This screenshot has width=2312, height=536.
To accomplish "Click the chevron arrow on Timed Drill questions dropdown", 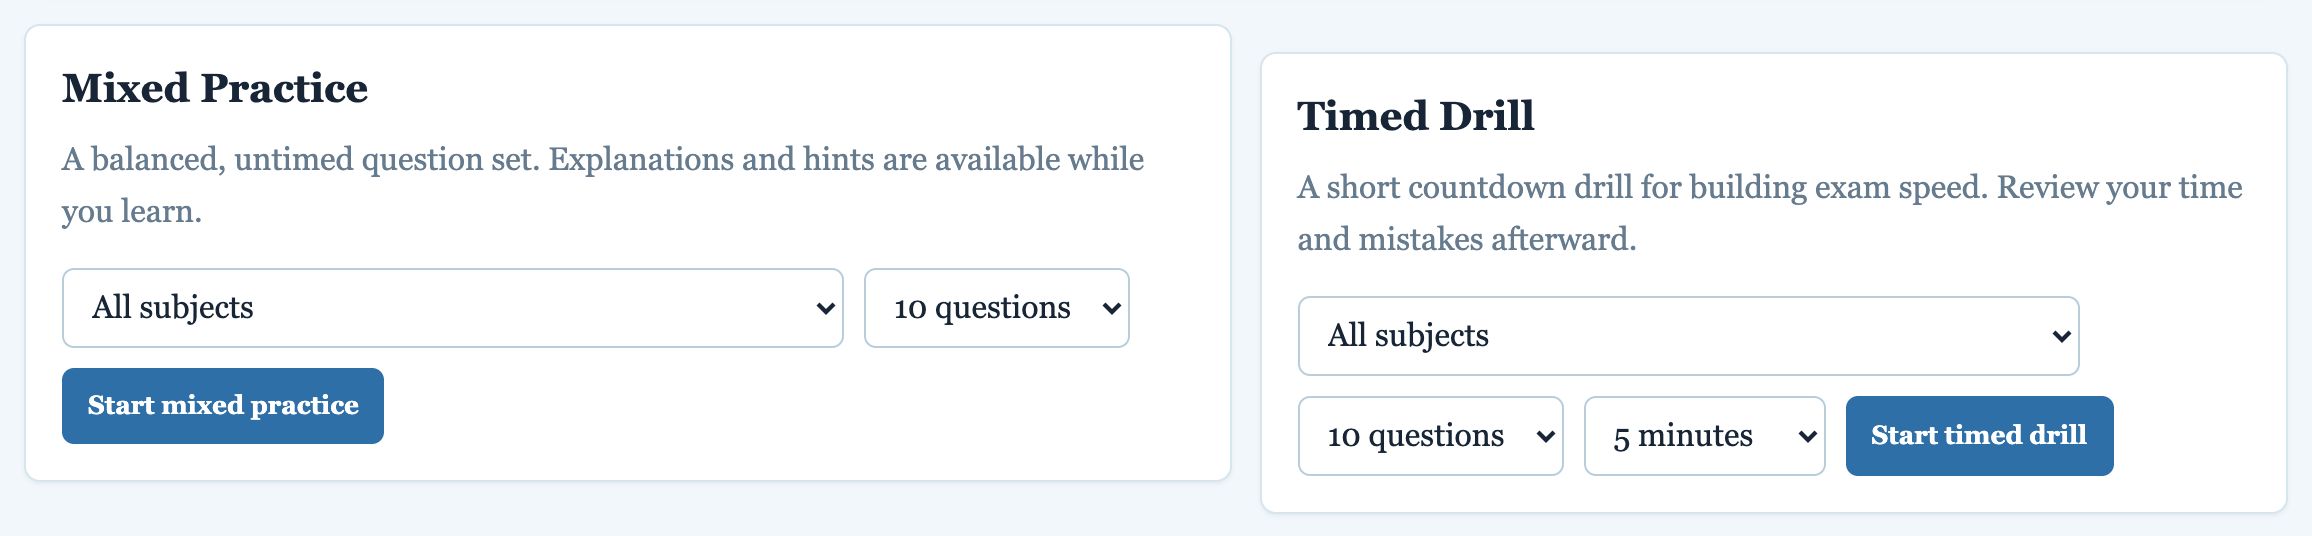I will pyautogui.click(x=1545, y=436).
